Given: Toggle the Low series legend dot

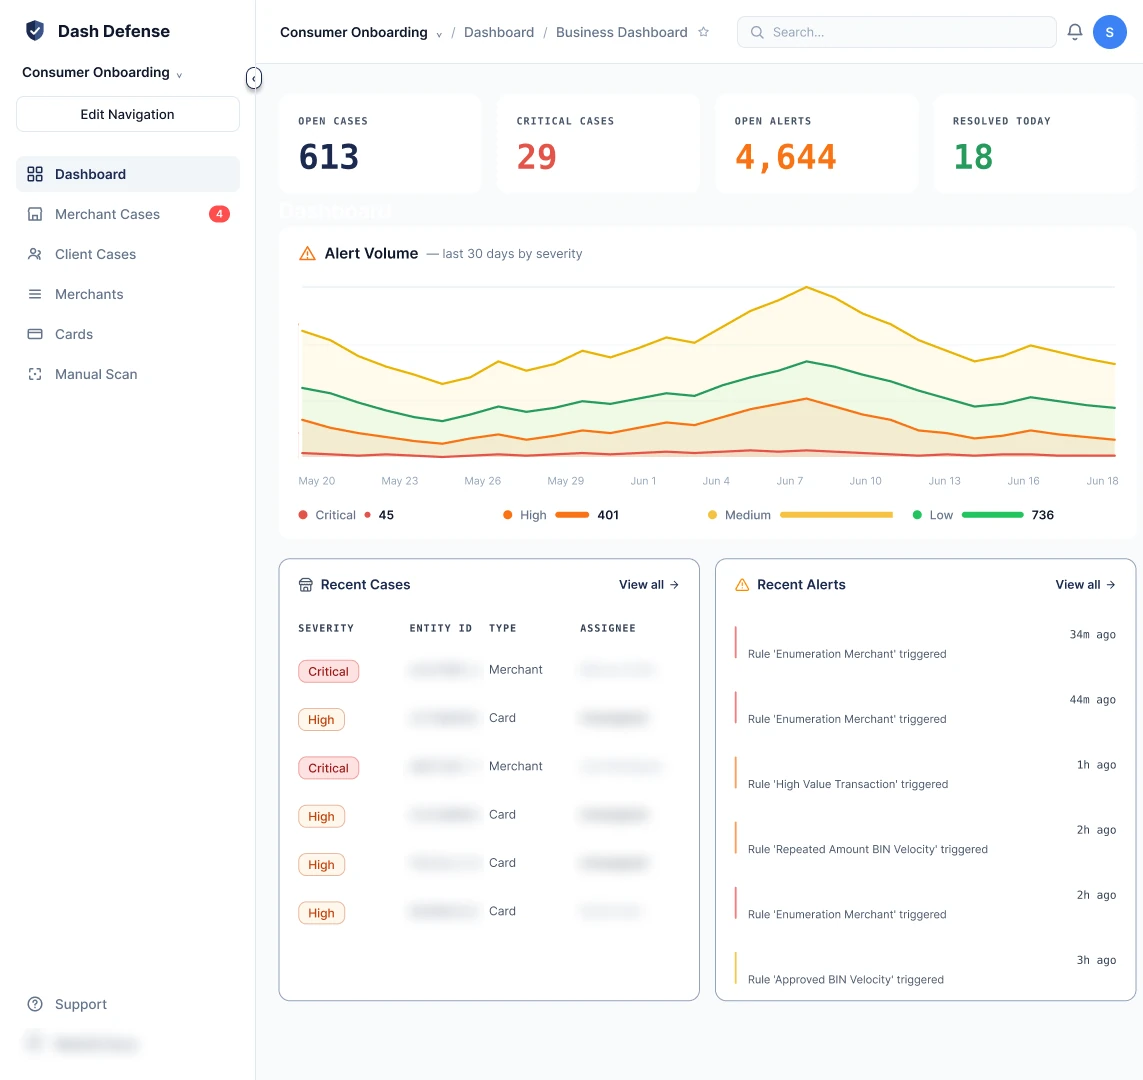Looking at the screenshot, I should tap(917, 514).
